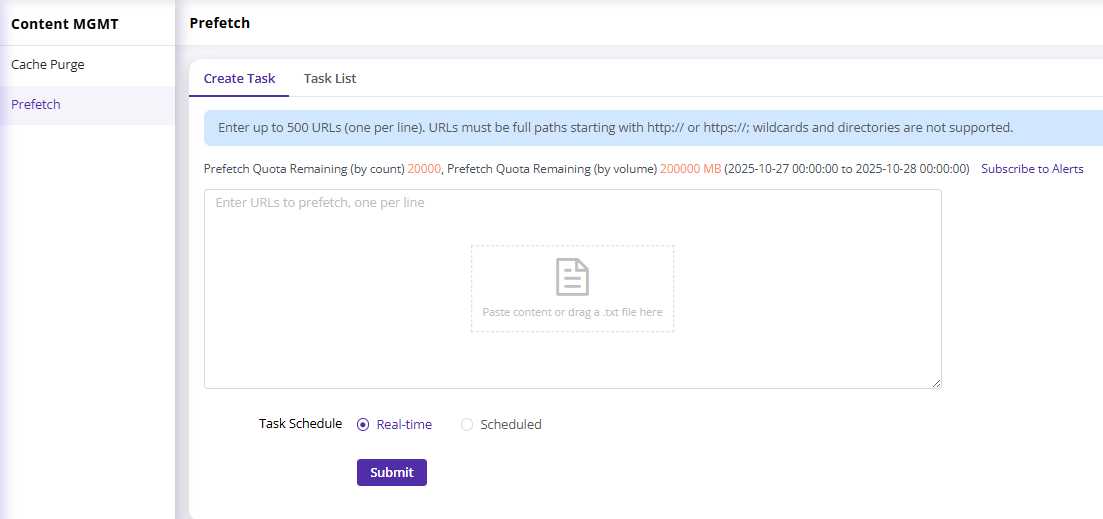Image resolution: width=1103 pixels, height=519 pixels.
Task: Click the document file icon in upload area
Action: click(572, 277)
